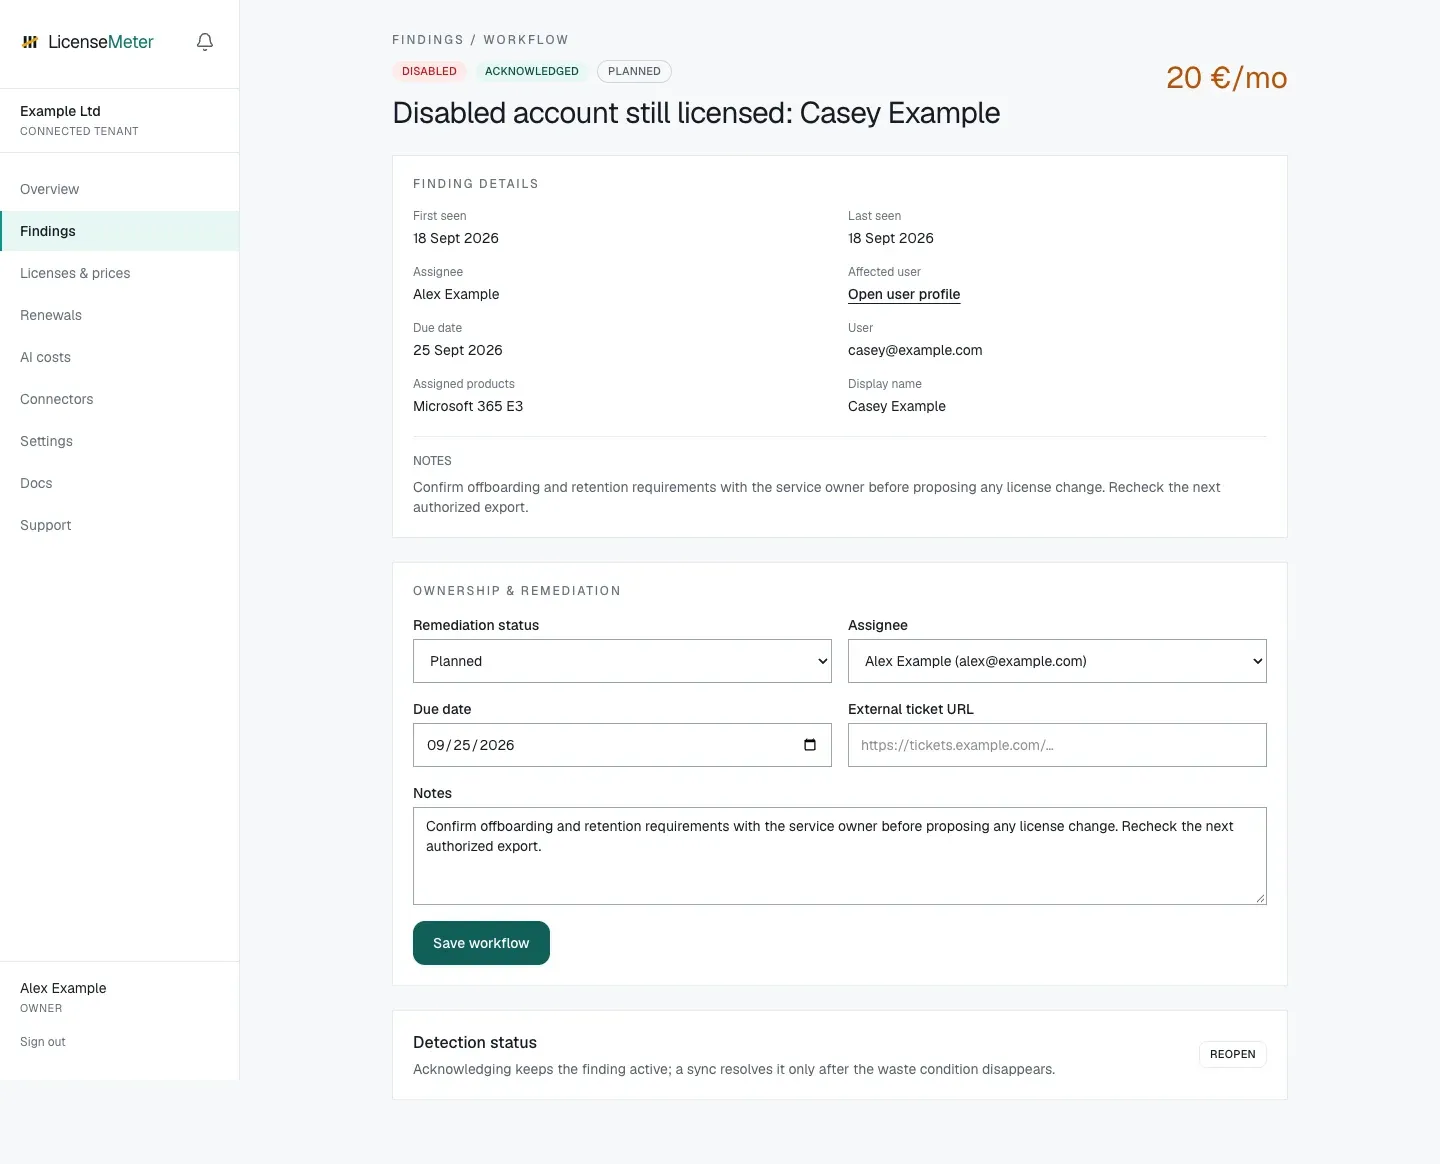Sign out of the account
This screenshot has width=1440, height=1164.
tap(43, 1042)
